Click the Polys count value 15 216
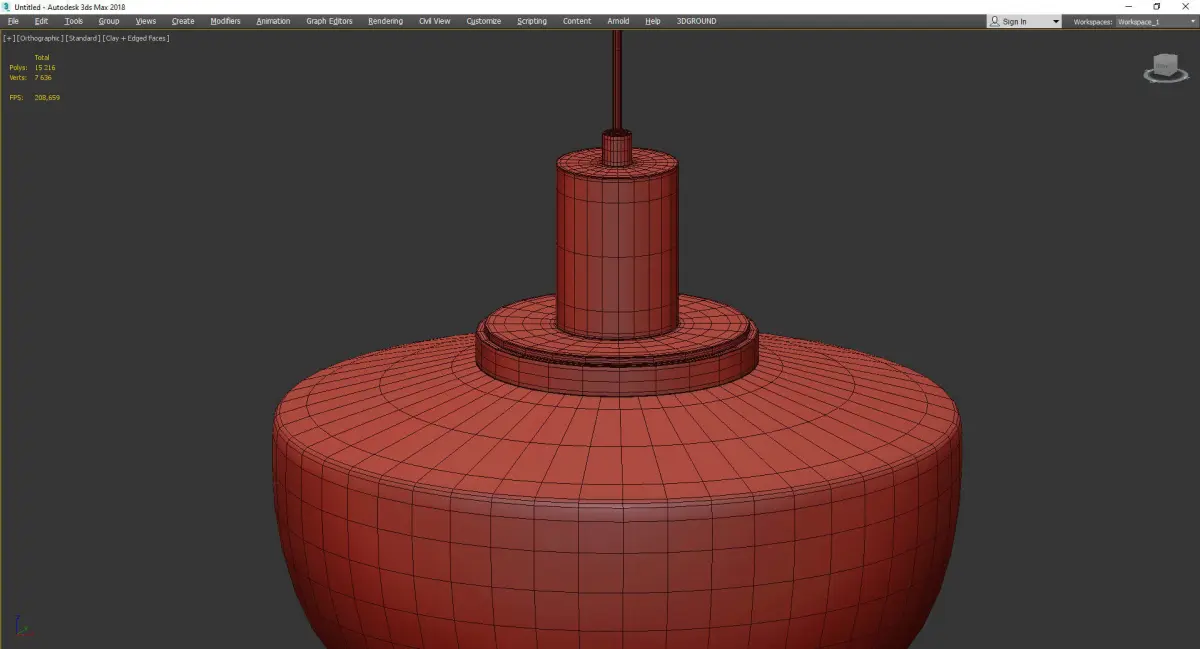1200x649 pixels. pyautogui.click(x=45, y=67)
